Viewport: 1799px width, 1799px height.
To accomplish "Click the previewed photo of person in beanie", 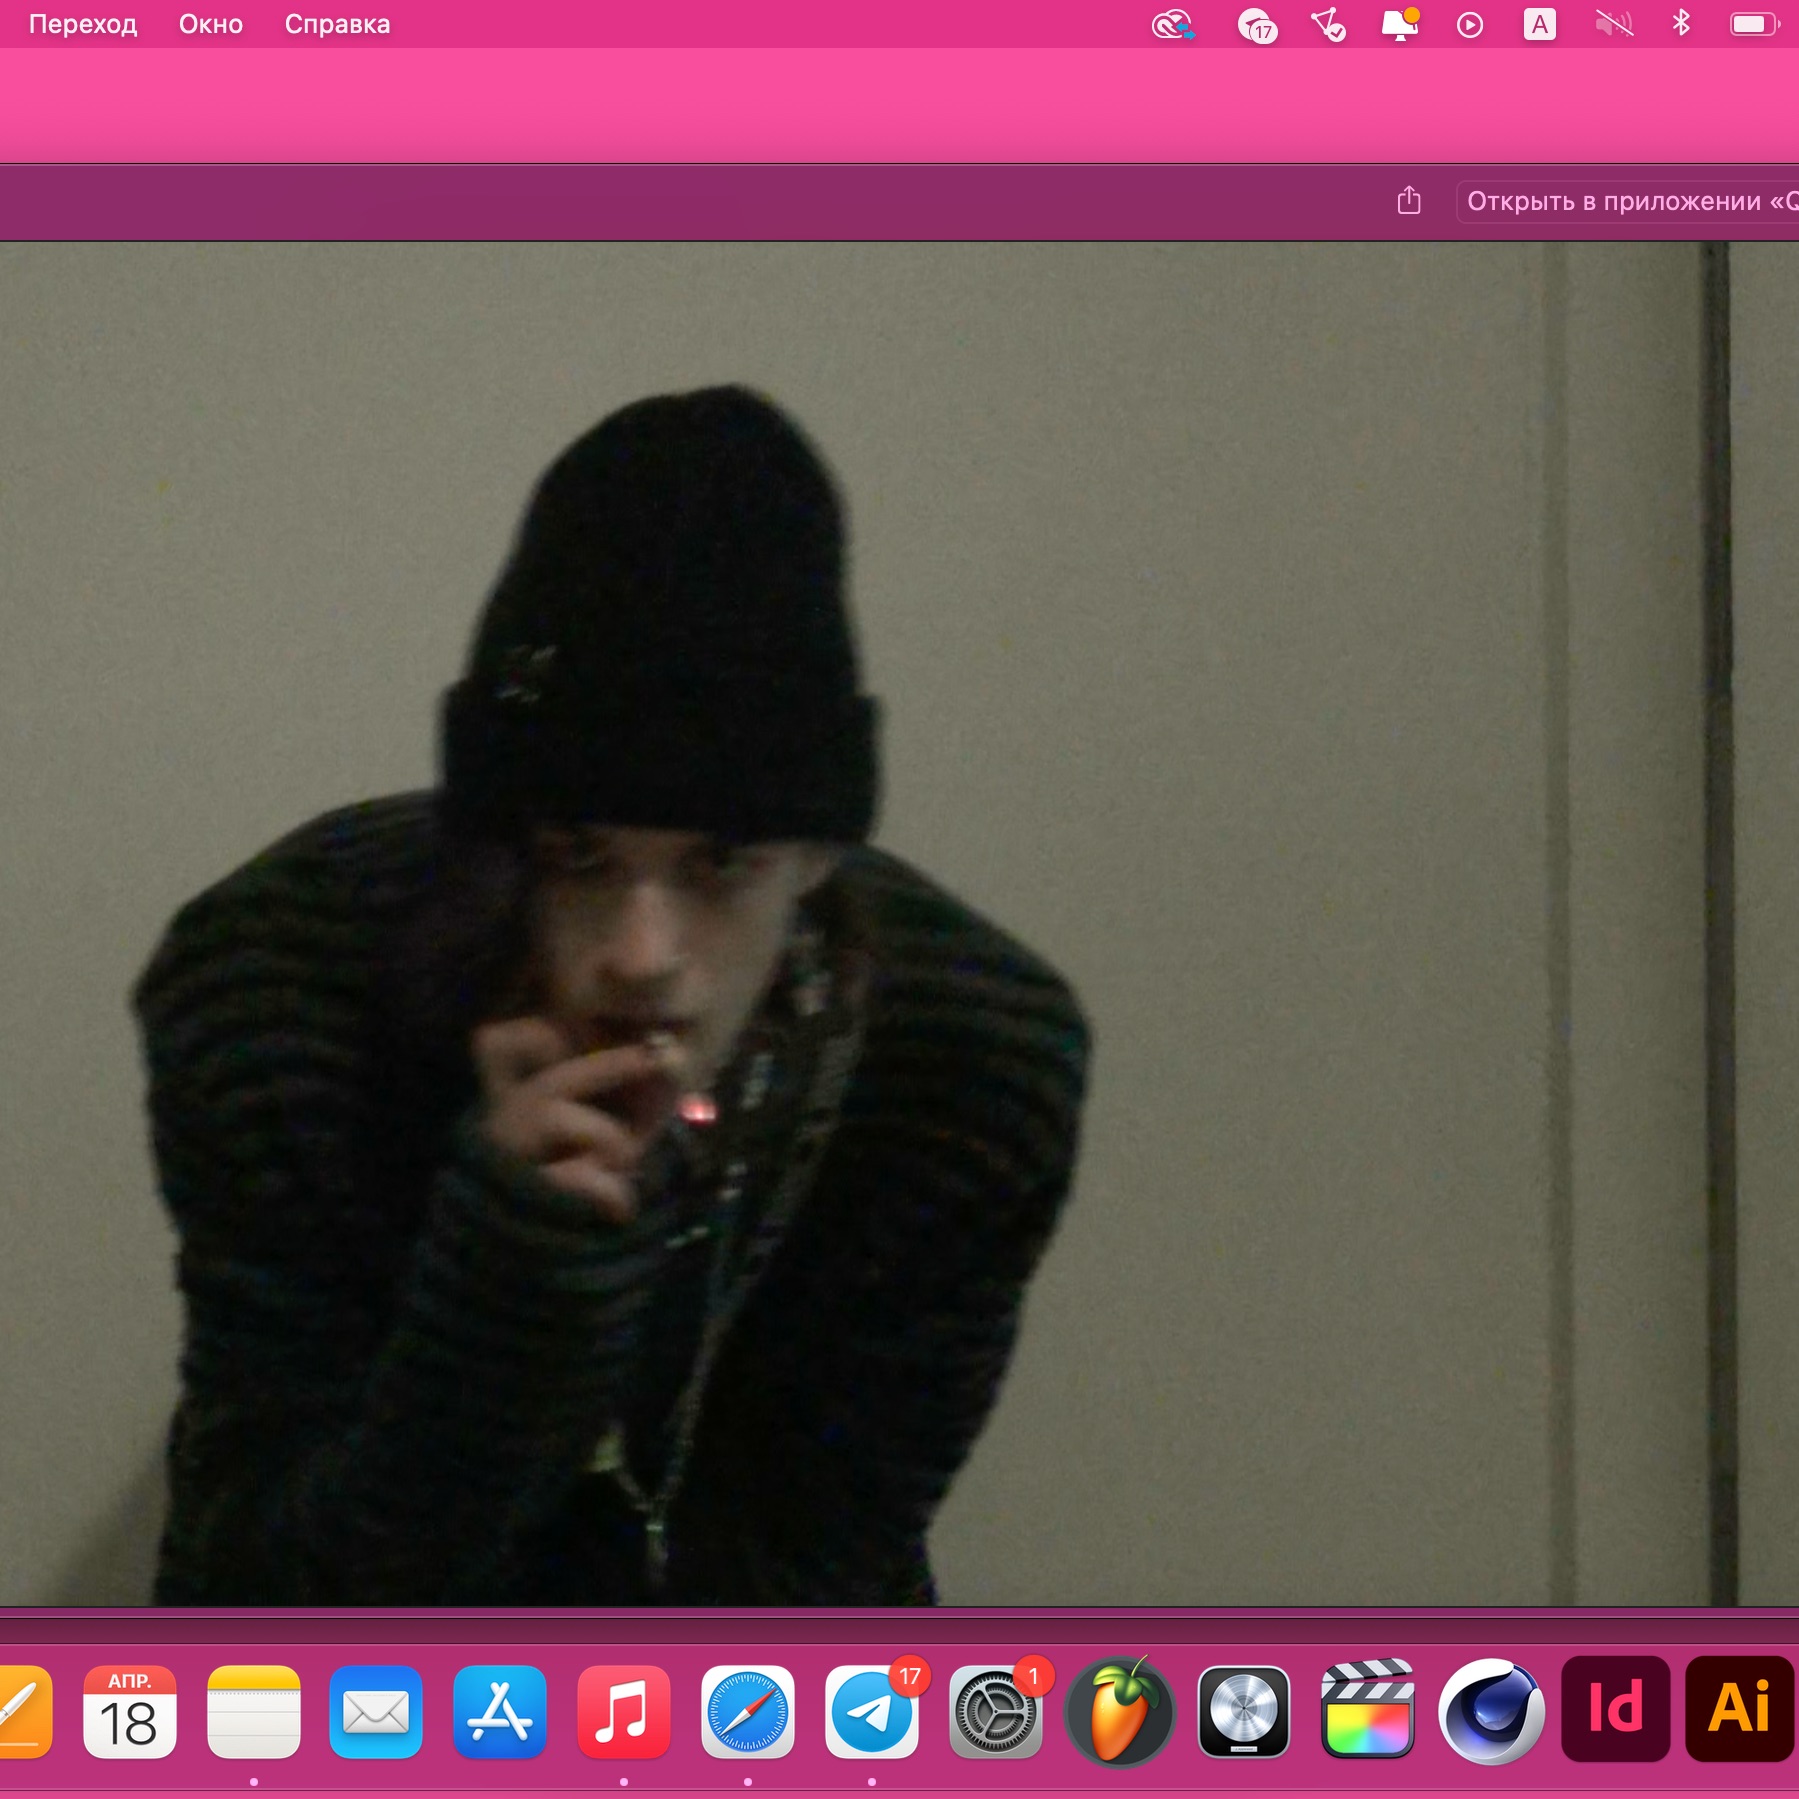I will coord(898,924).
